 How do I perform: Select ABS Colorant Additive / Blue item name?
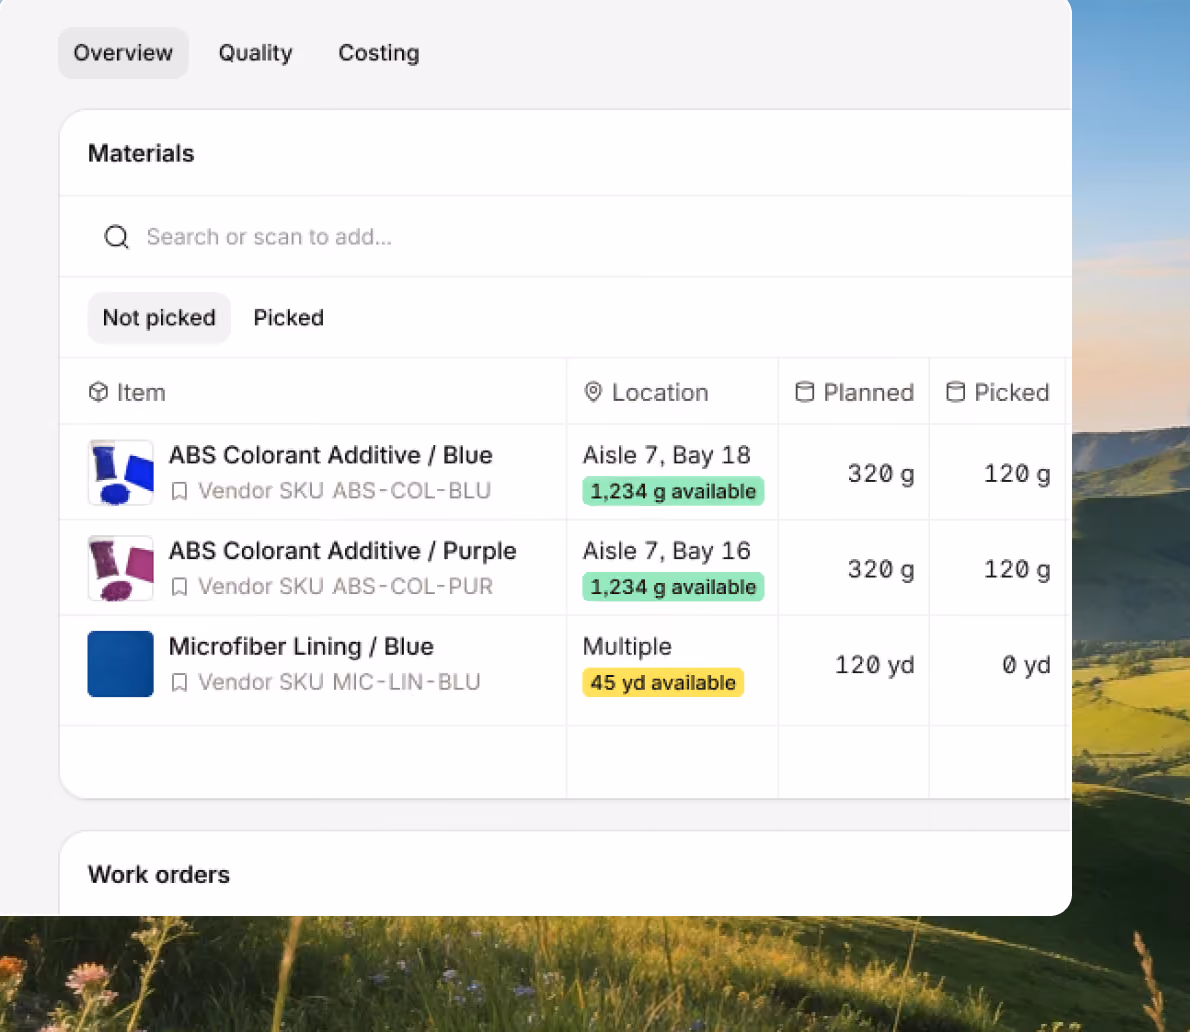pos(331,455)
